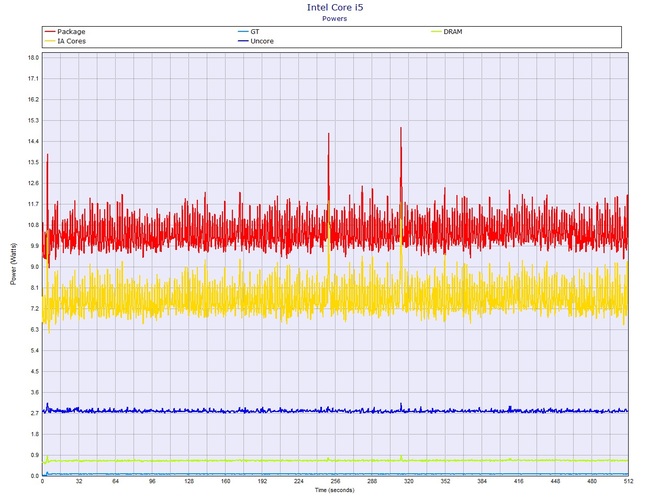Click the 5.4 y-axis tick label
Screen dimensions: 670x502
click(34, 350)
